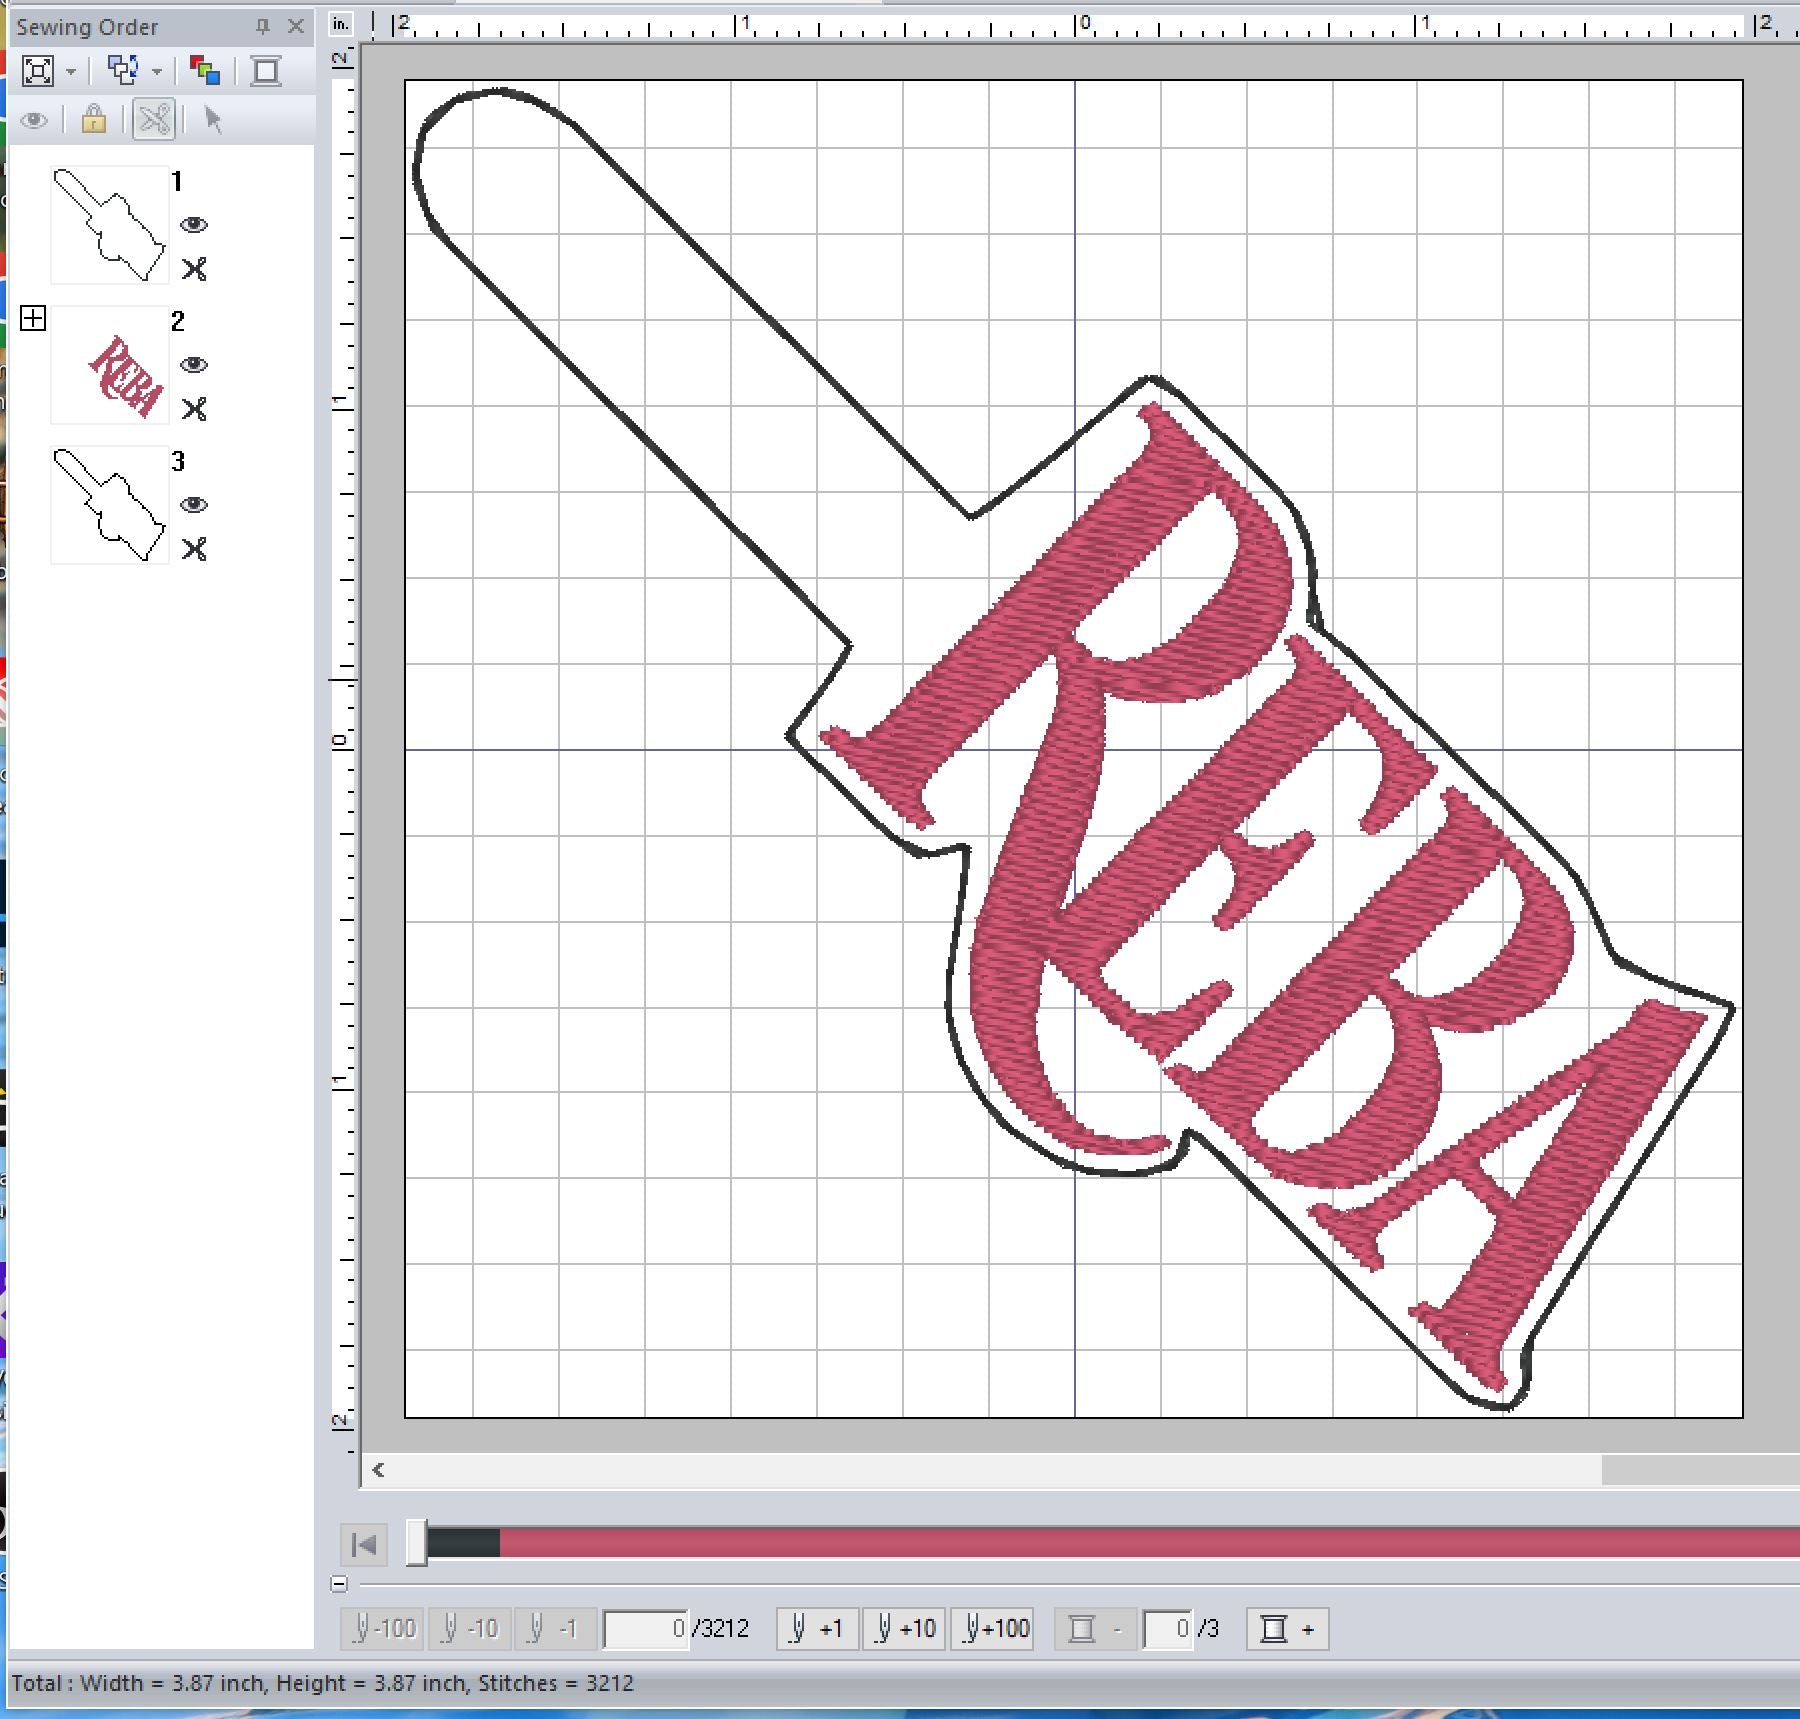Collapse the stitch simulator controls row

tap(339, 1584)
